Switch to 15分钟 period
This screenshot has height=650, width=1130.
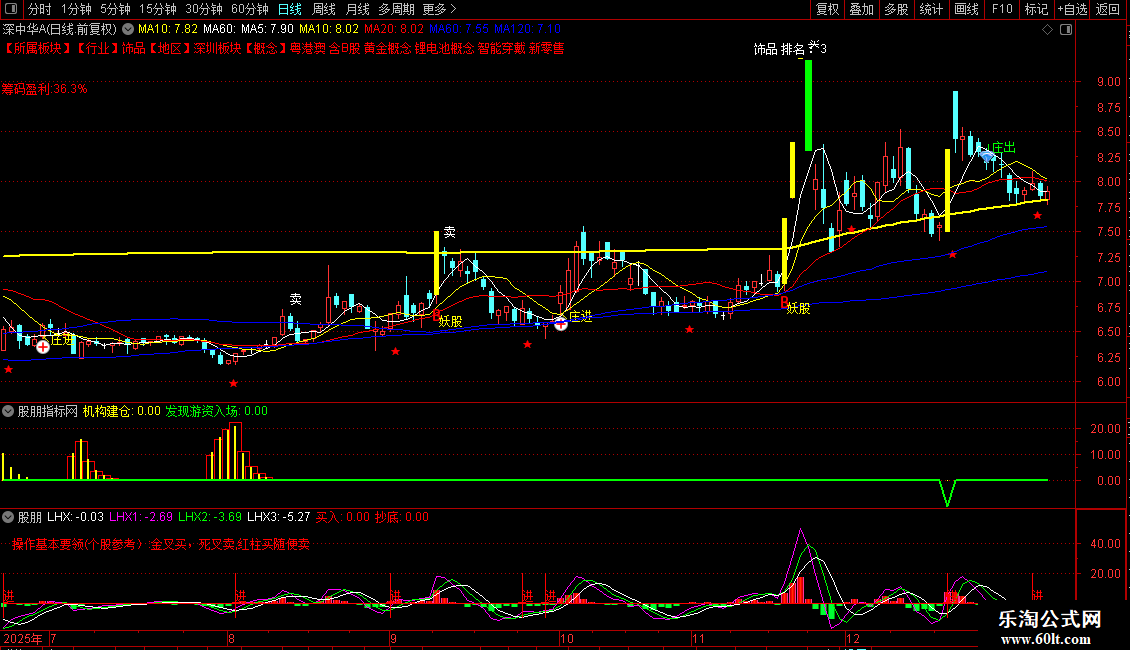tap(157, 9)
